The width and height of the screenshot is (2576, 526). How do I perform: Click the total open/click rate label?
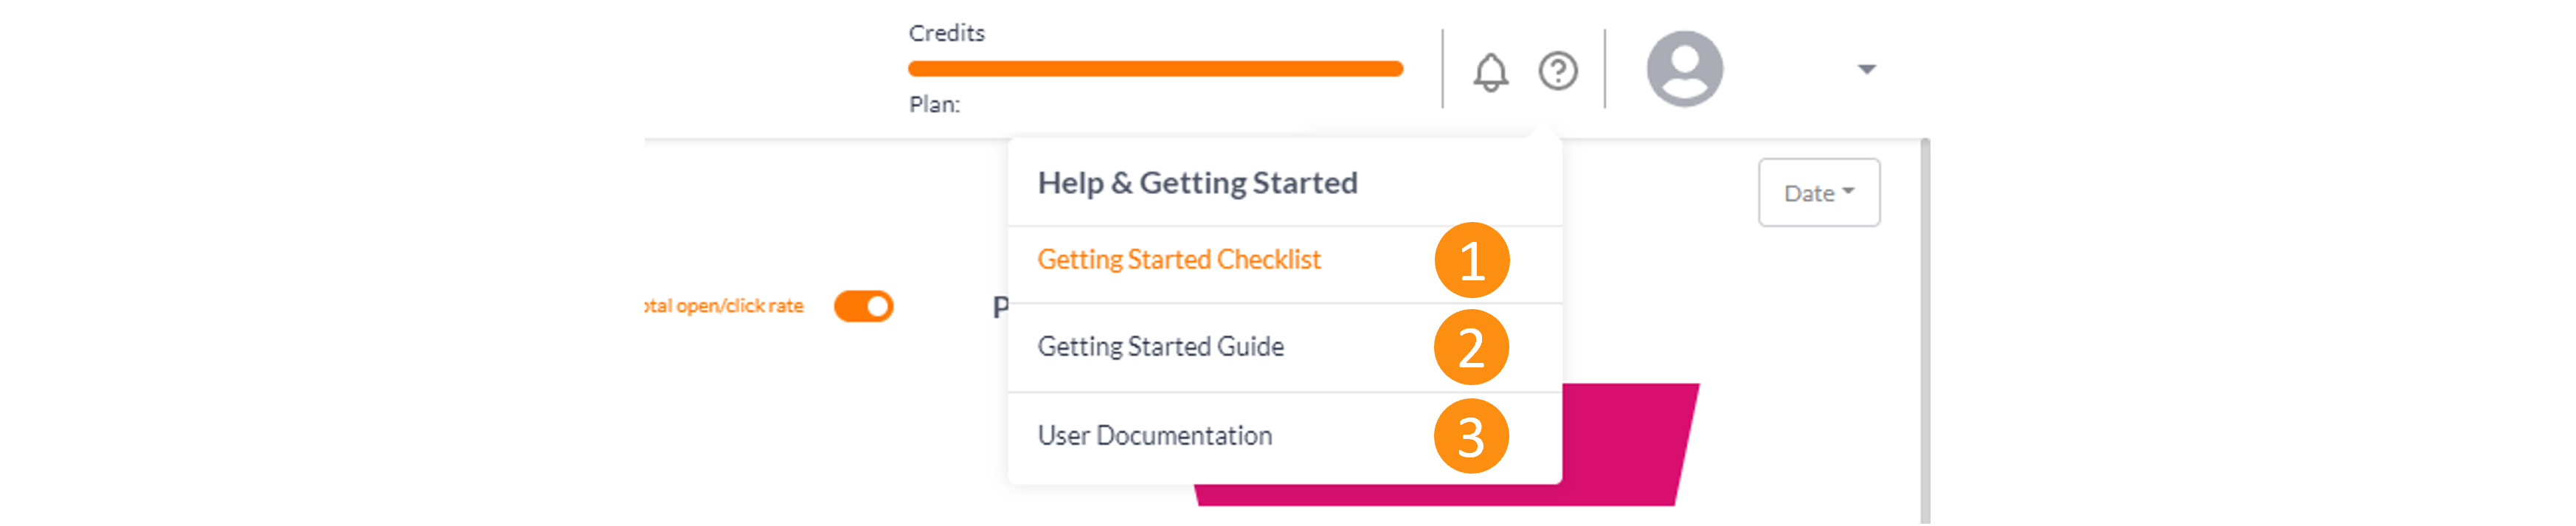(724, 306)
